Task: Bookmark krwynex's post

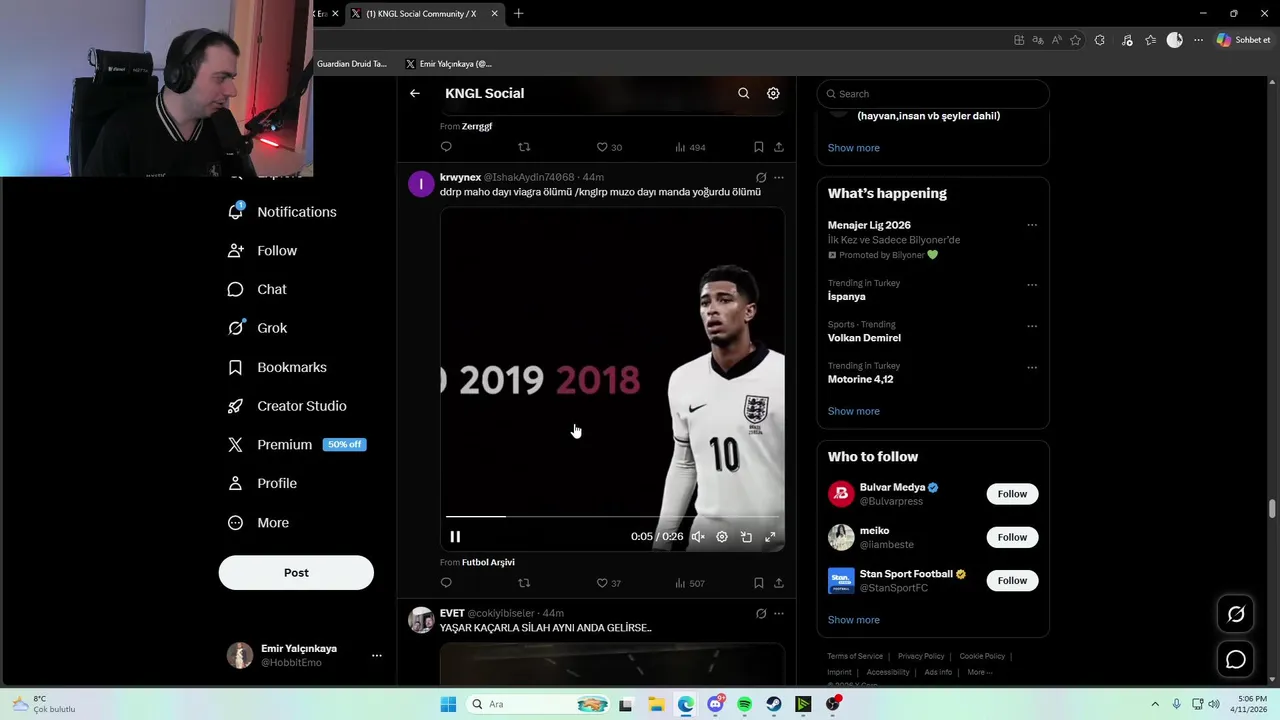Action: click(759, 583)
